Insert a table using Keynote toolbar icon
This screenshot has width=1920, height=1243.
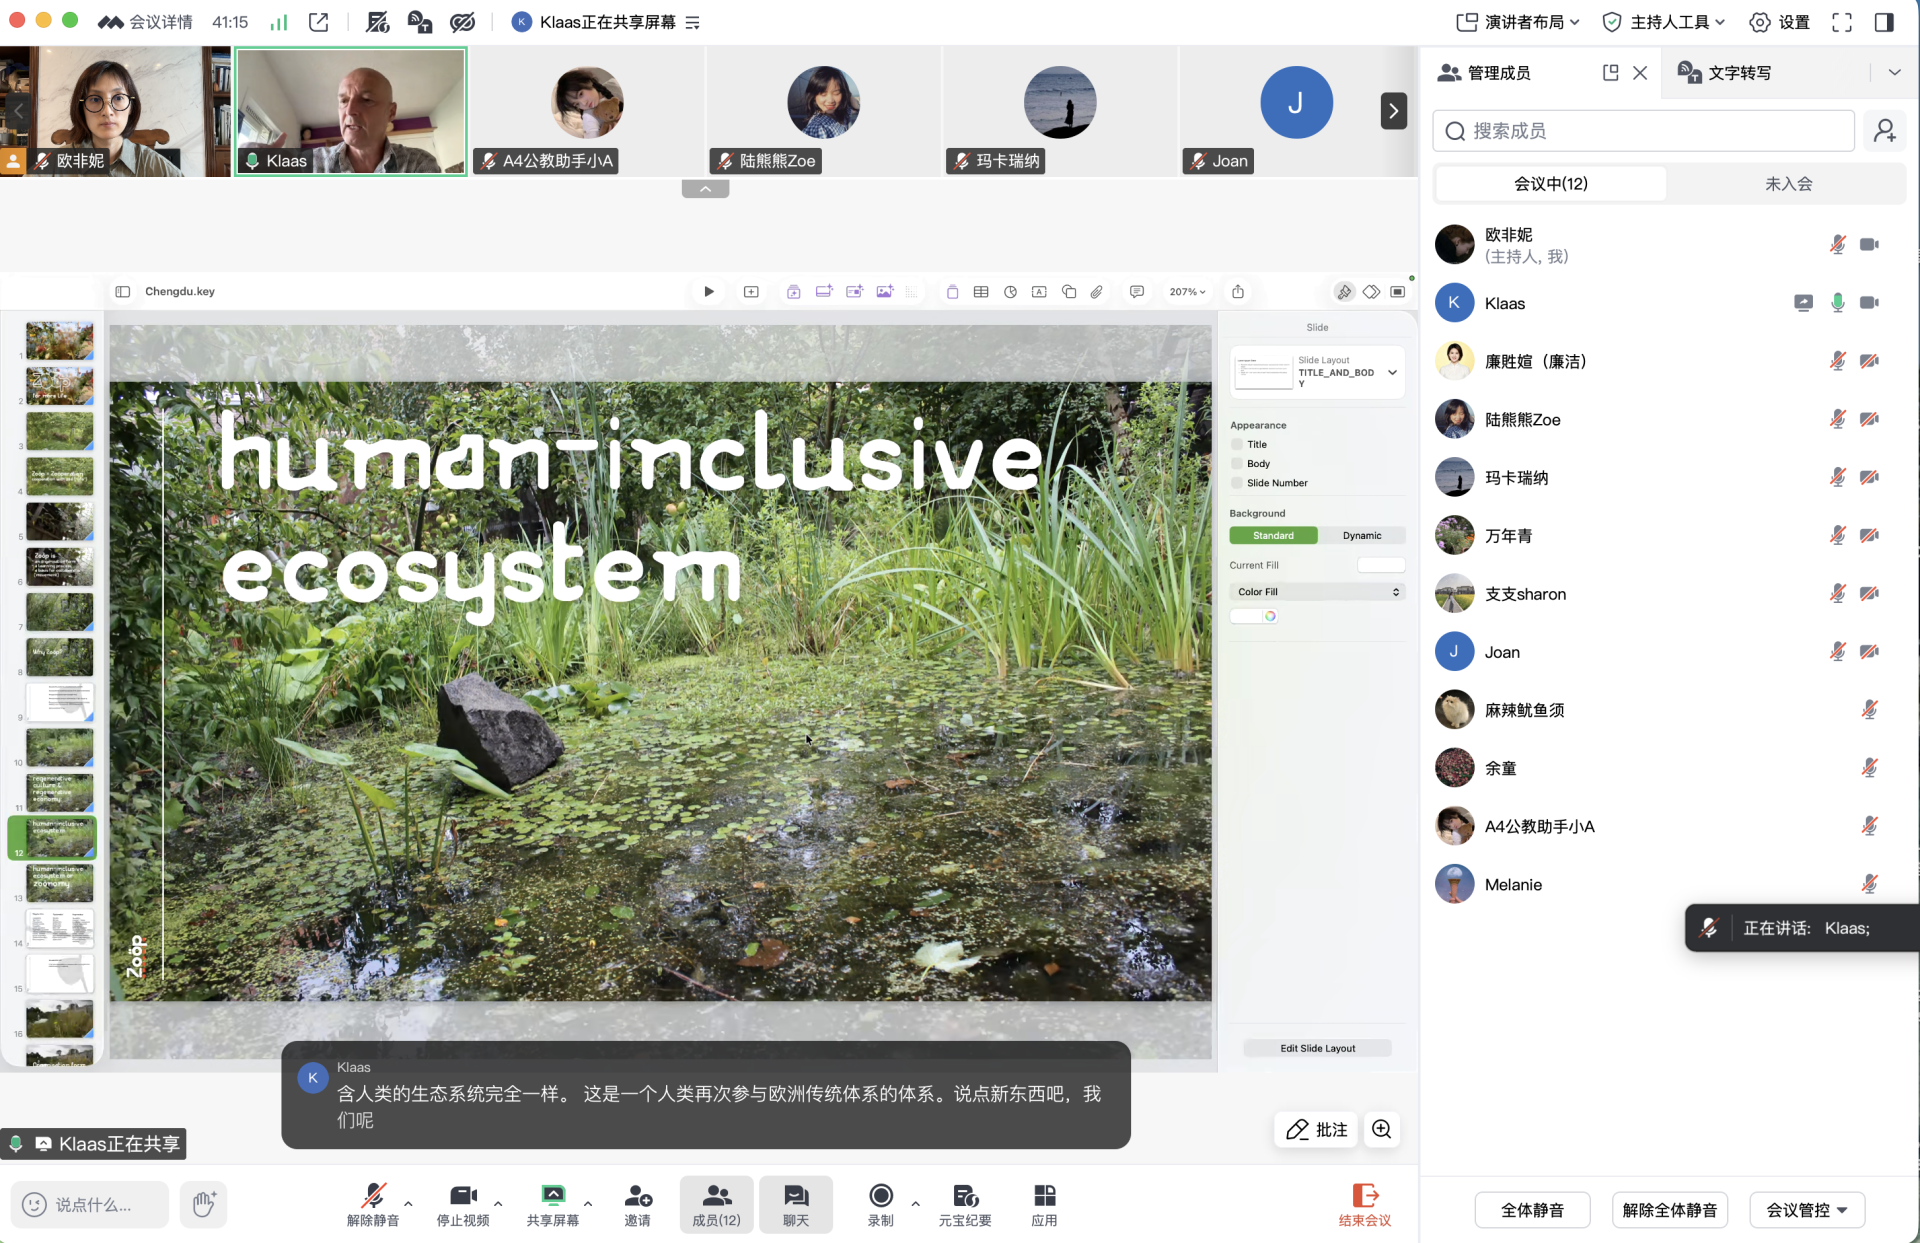981,292
